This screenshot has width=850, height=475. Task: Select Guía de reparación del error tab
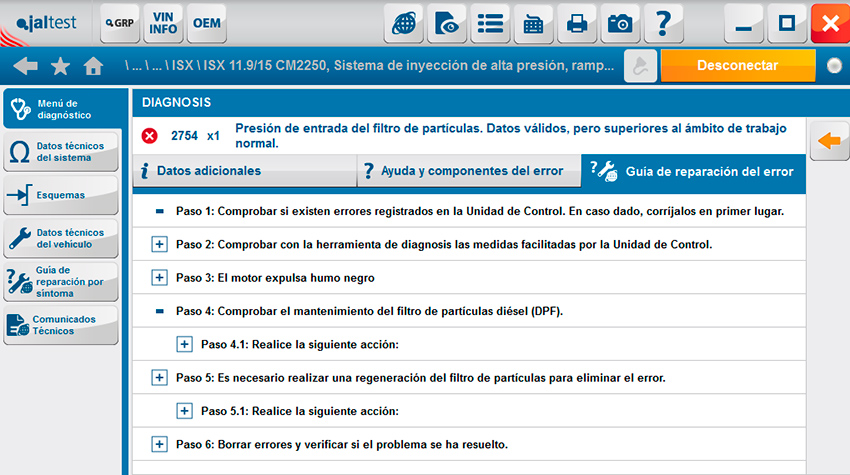tap(693, 171)
